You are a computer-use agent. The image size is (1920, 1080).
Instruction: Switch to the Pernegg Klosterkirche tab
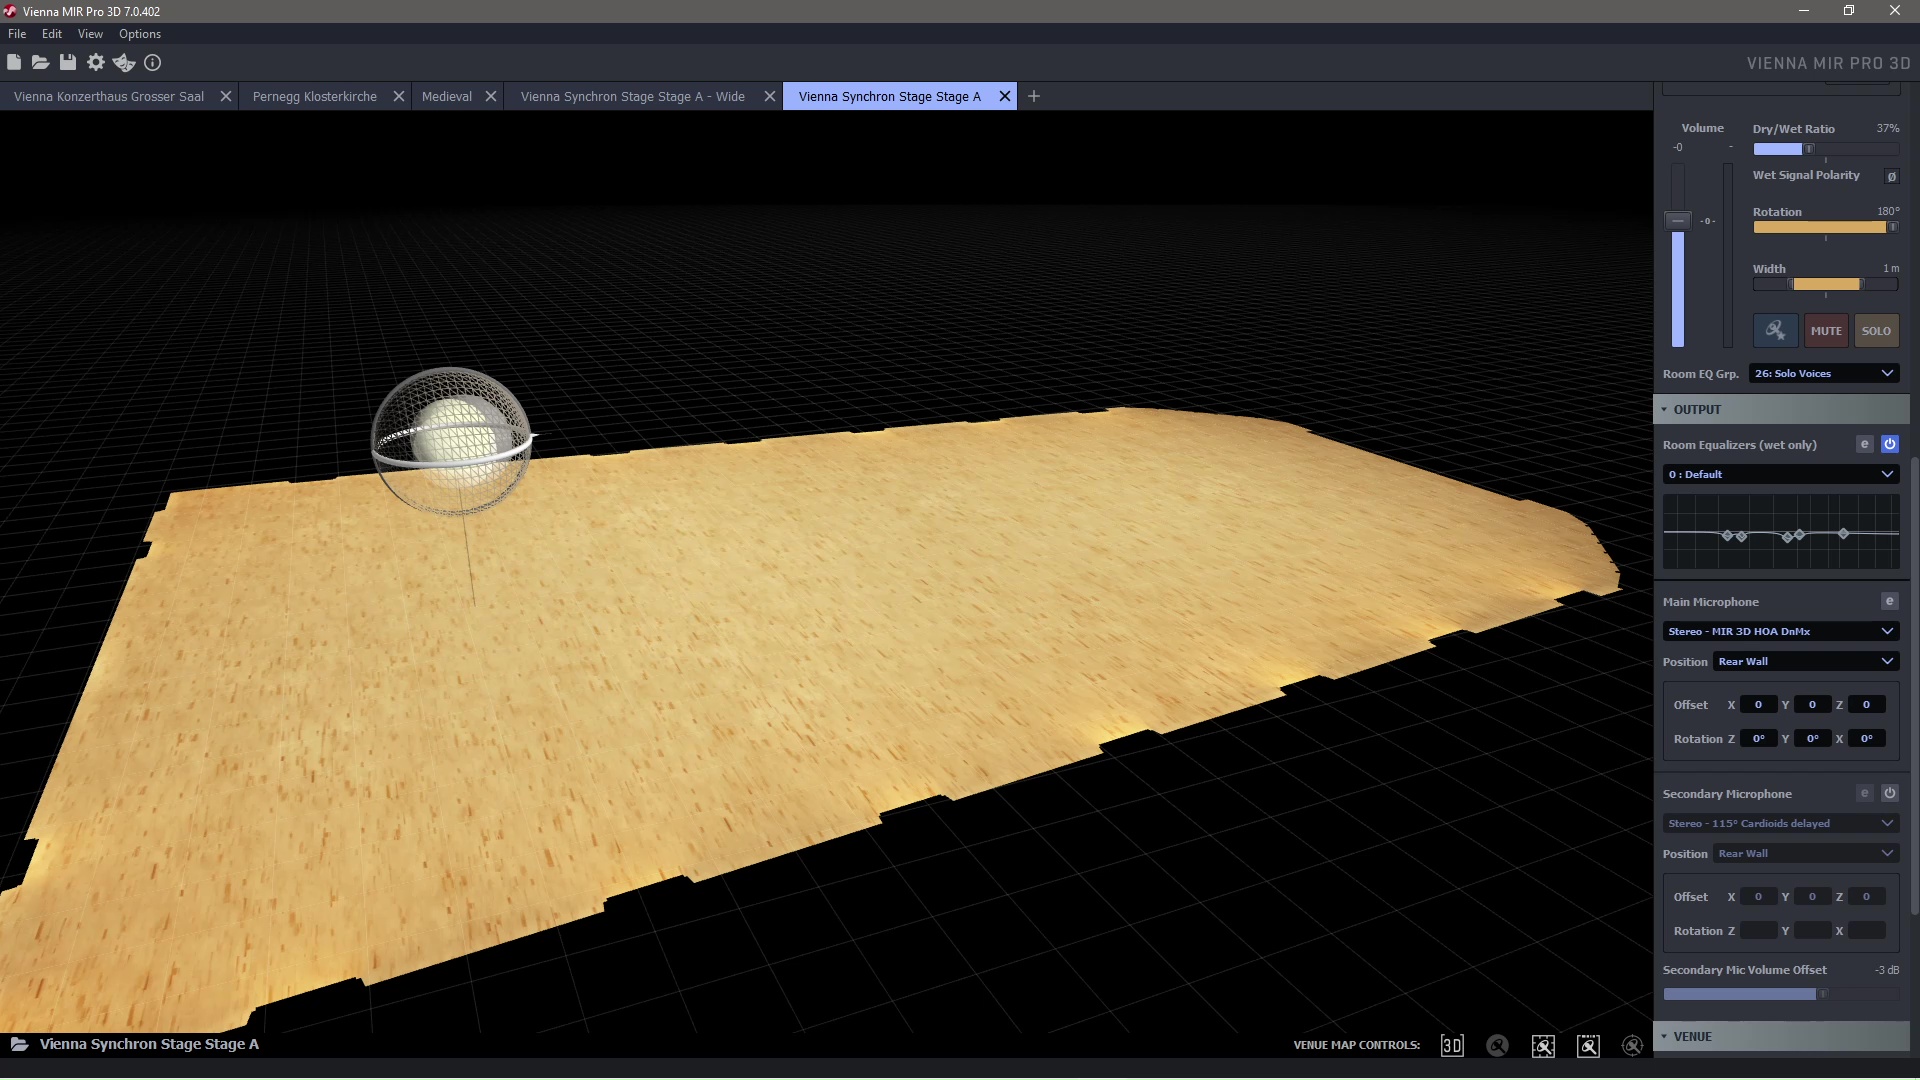click(315, 96)
